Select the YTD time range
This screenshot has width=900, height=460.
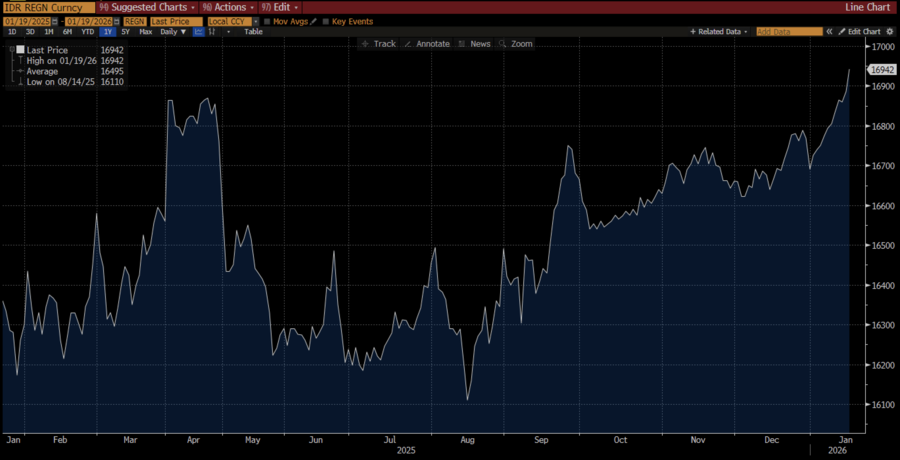(x=86, y=32)
